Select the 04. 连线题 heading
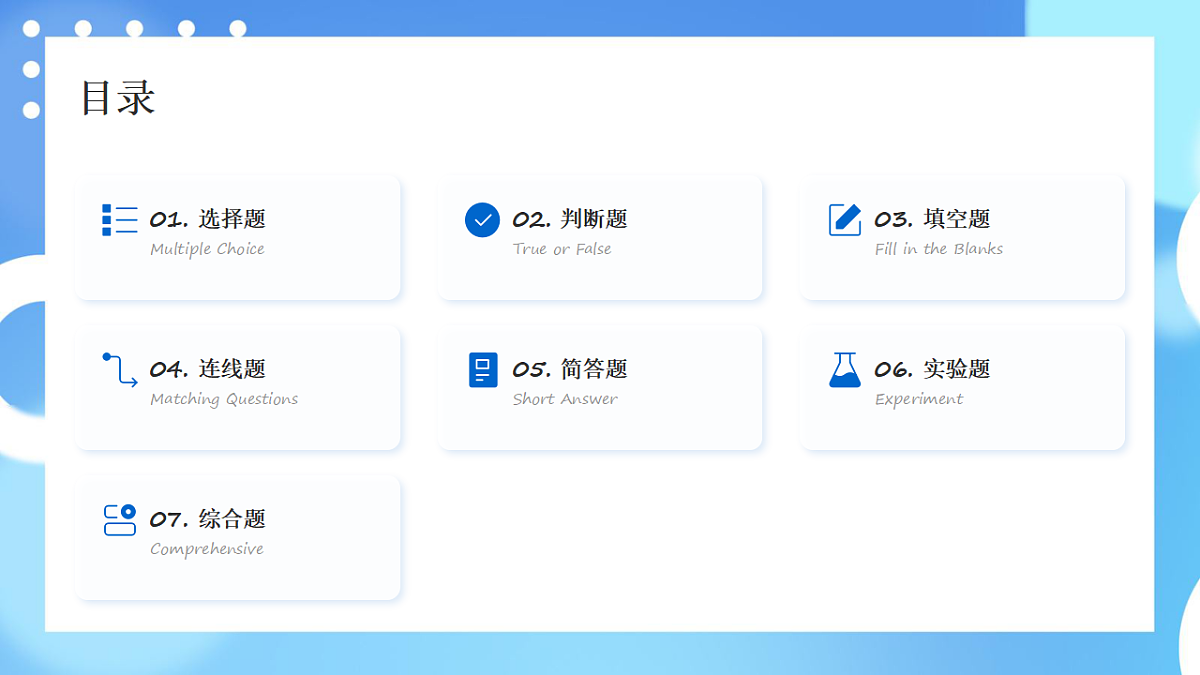Viewport: 1200px width, 675px height. pos(208,369)
